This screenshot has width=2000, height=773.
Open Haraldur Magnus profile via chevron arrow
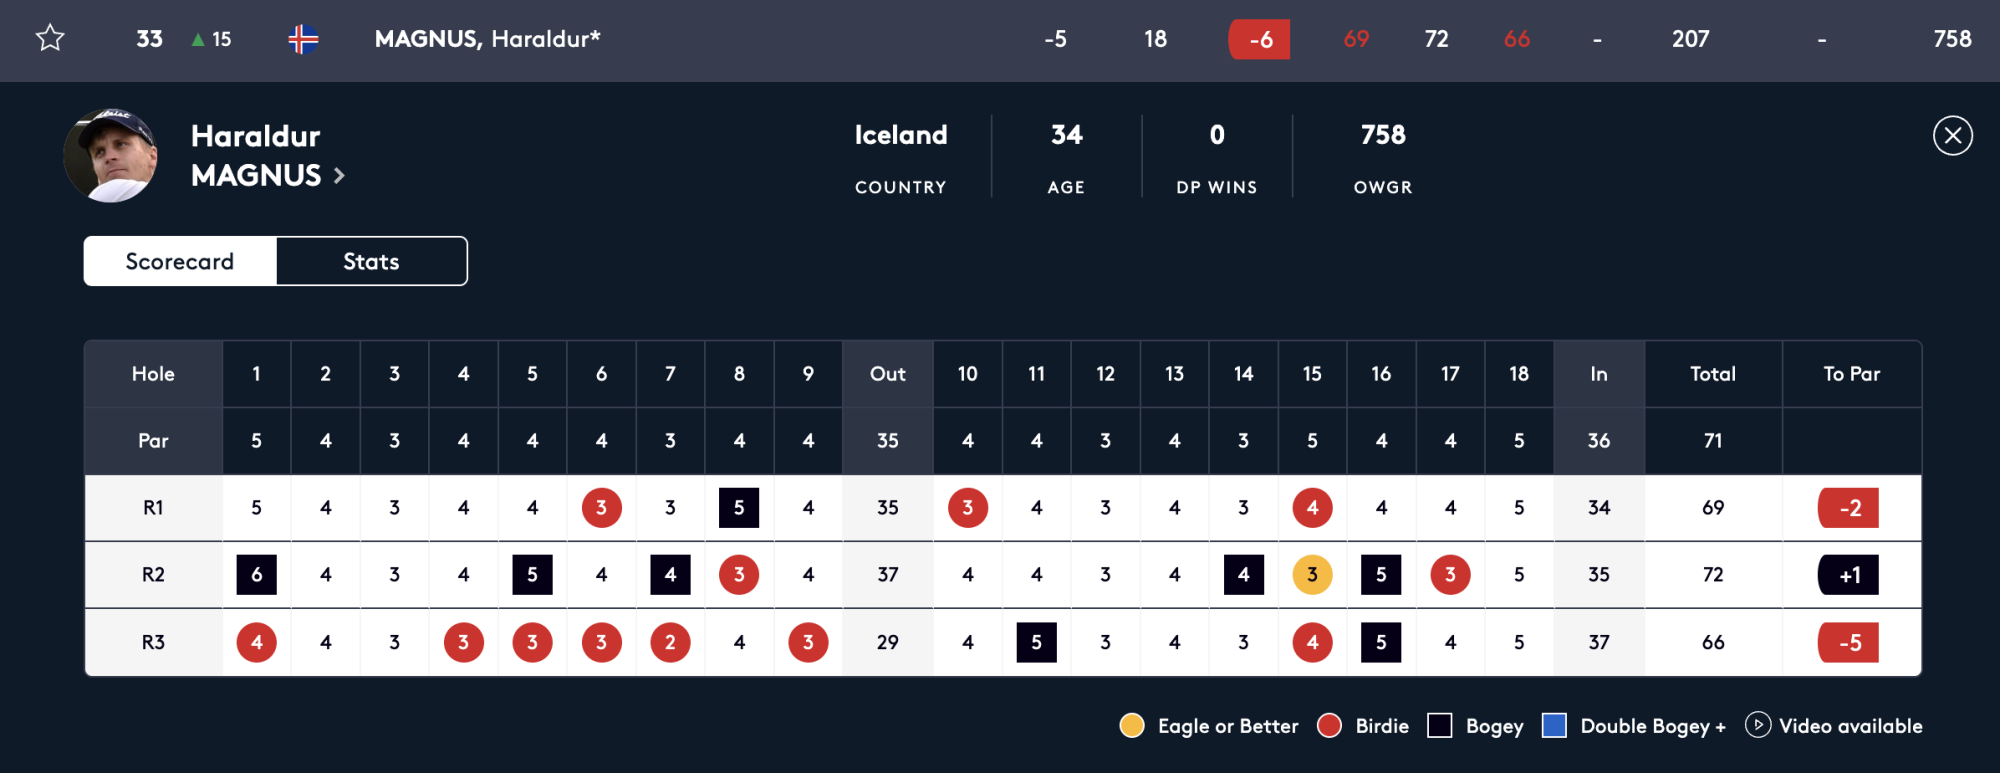coord(340,176)
